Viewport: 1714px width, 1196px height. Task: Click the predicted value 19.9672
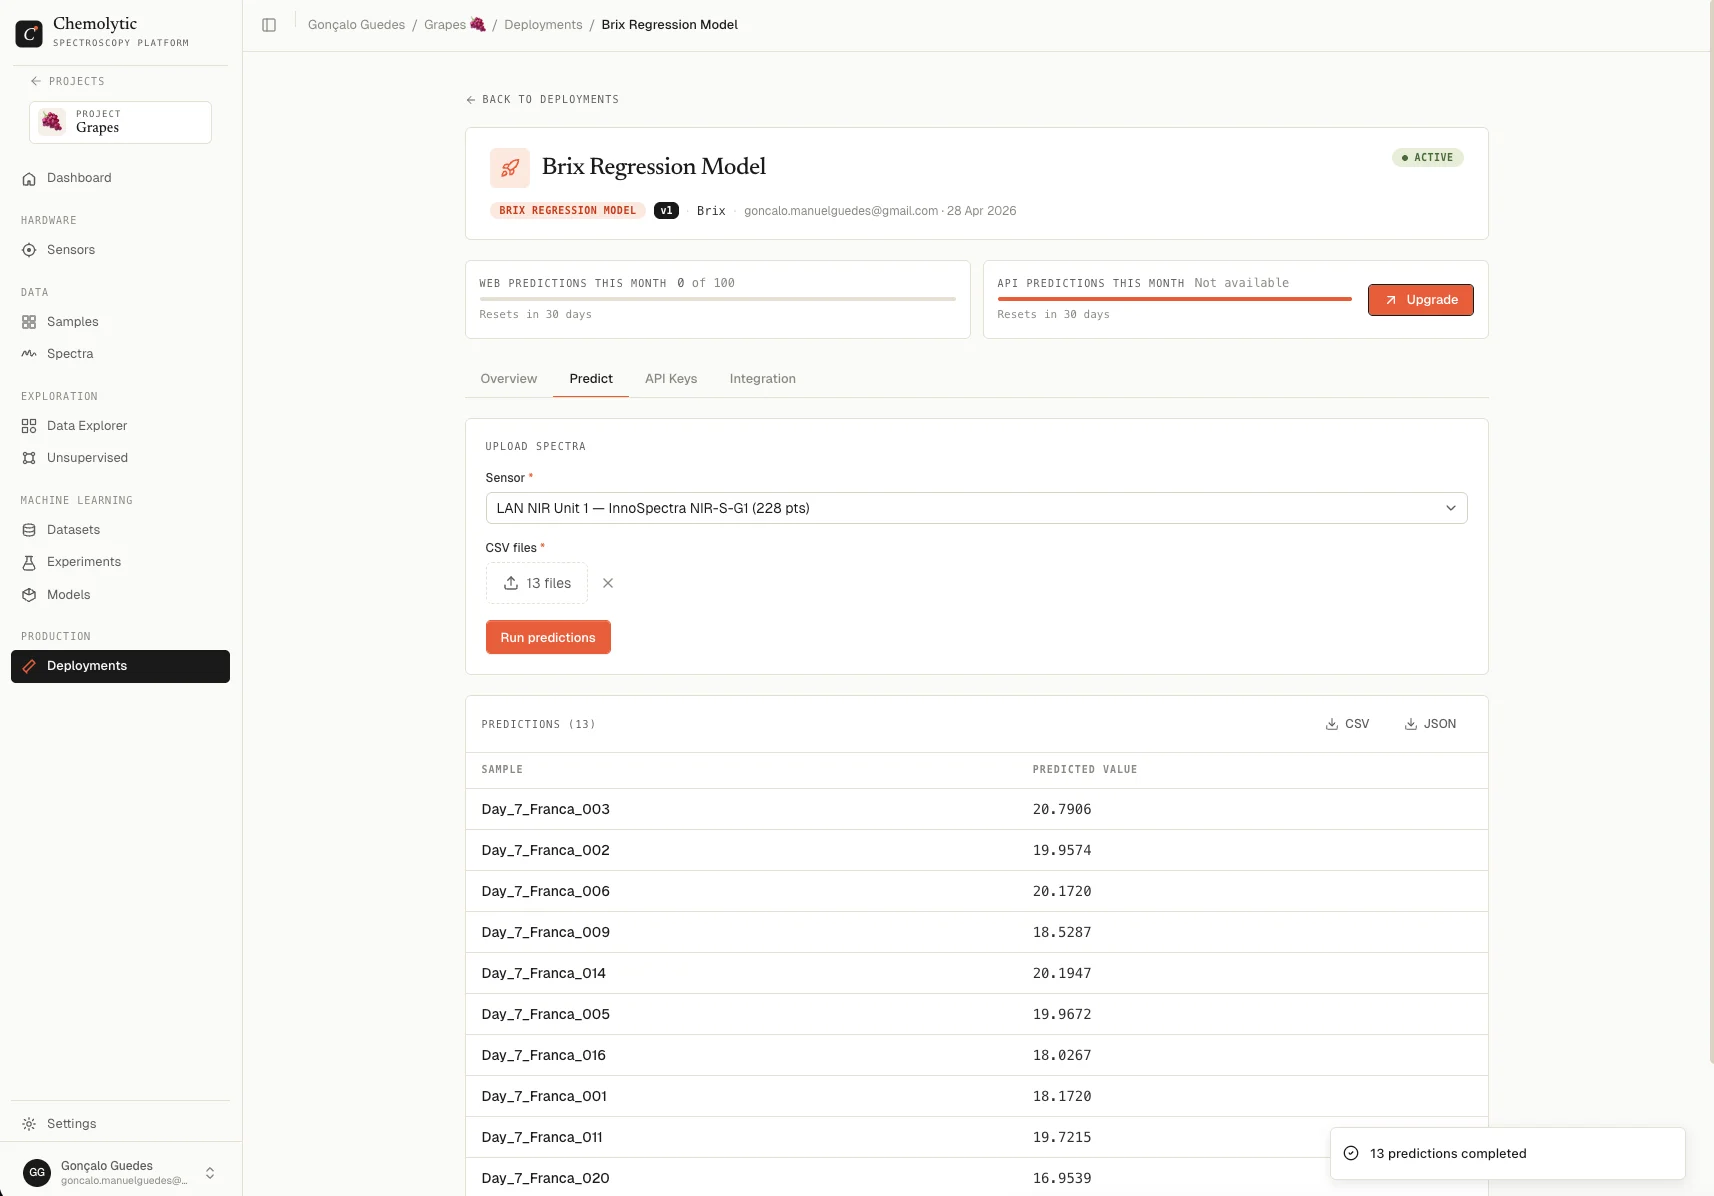click(1062, 1014)
